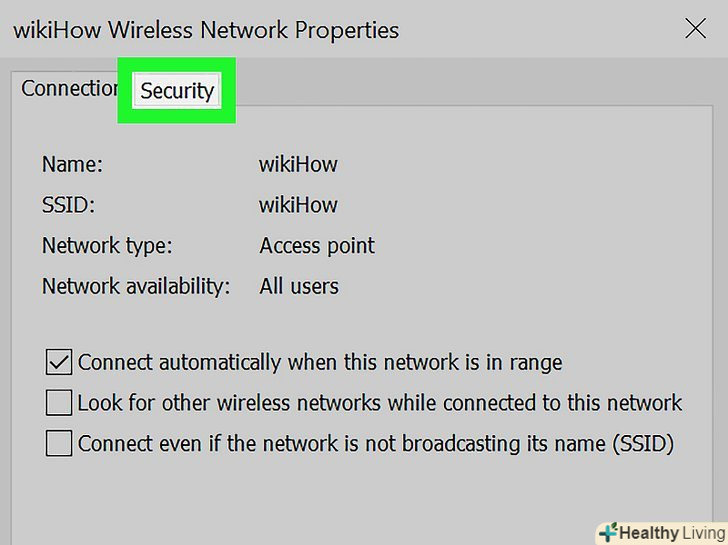Screen dimensions: 728x545
Task: Close the Wireless Network Properties dialog
Action: (x=695, y=29)
